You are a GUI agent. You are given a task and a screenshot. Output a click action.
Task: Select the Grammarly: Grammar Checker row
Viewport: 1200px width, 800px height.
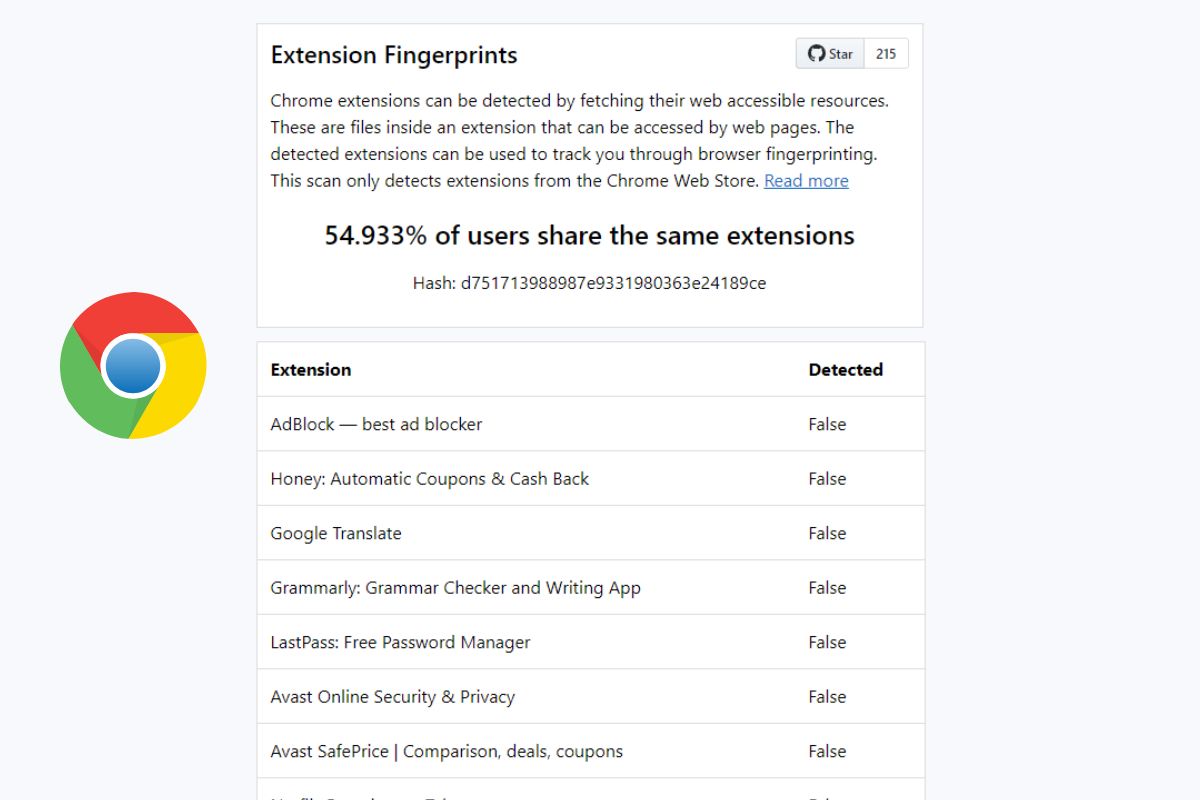coord(590,588)
